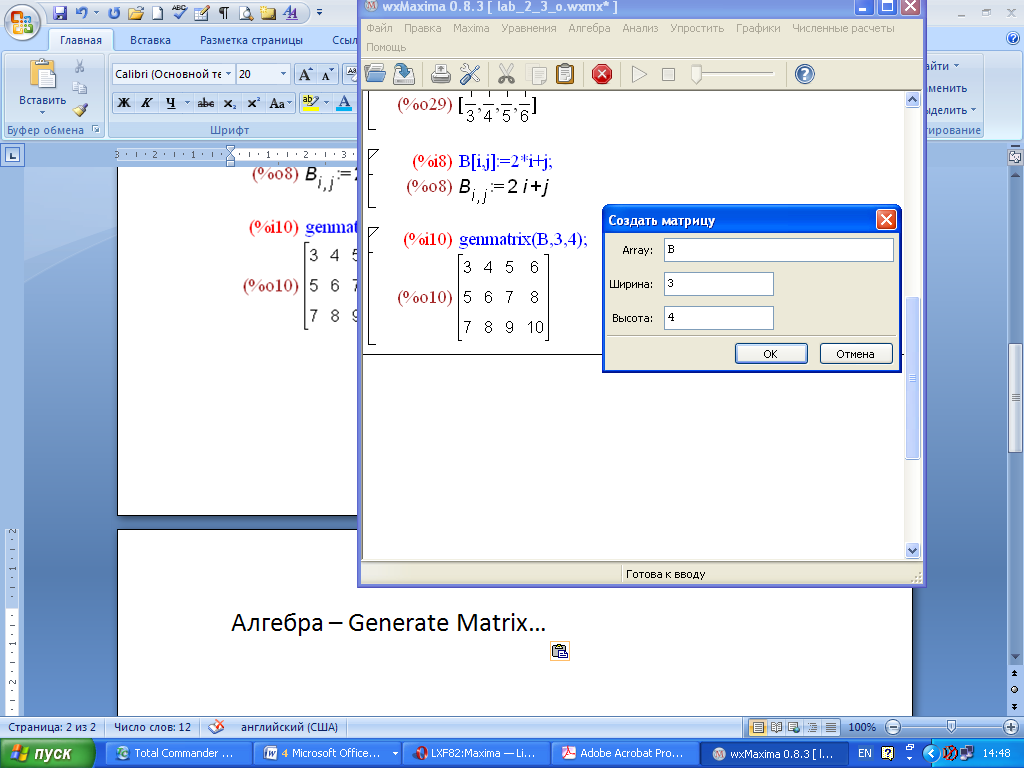
Task: Open the Customize Quick Access Toolbar dropdown
Action: click(319, 12)
